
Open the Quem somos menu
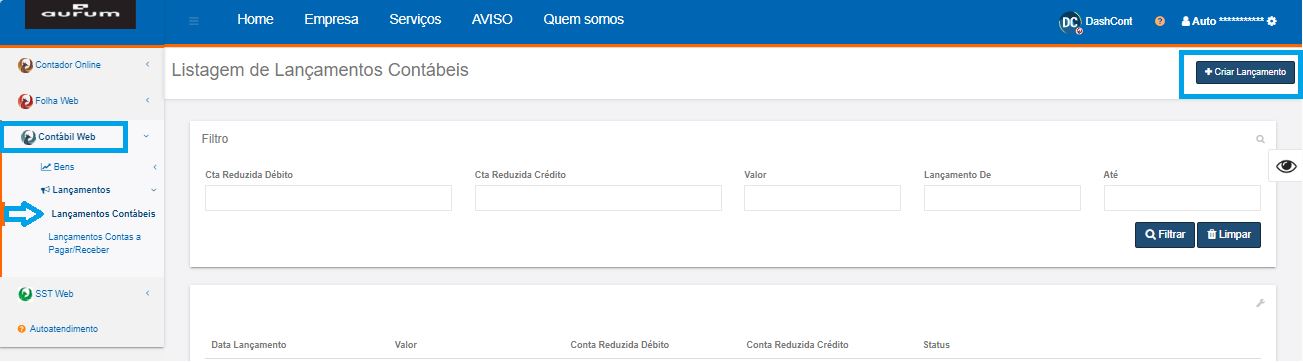point(583,20)
